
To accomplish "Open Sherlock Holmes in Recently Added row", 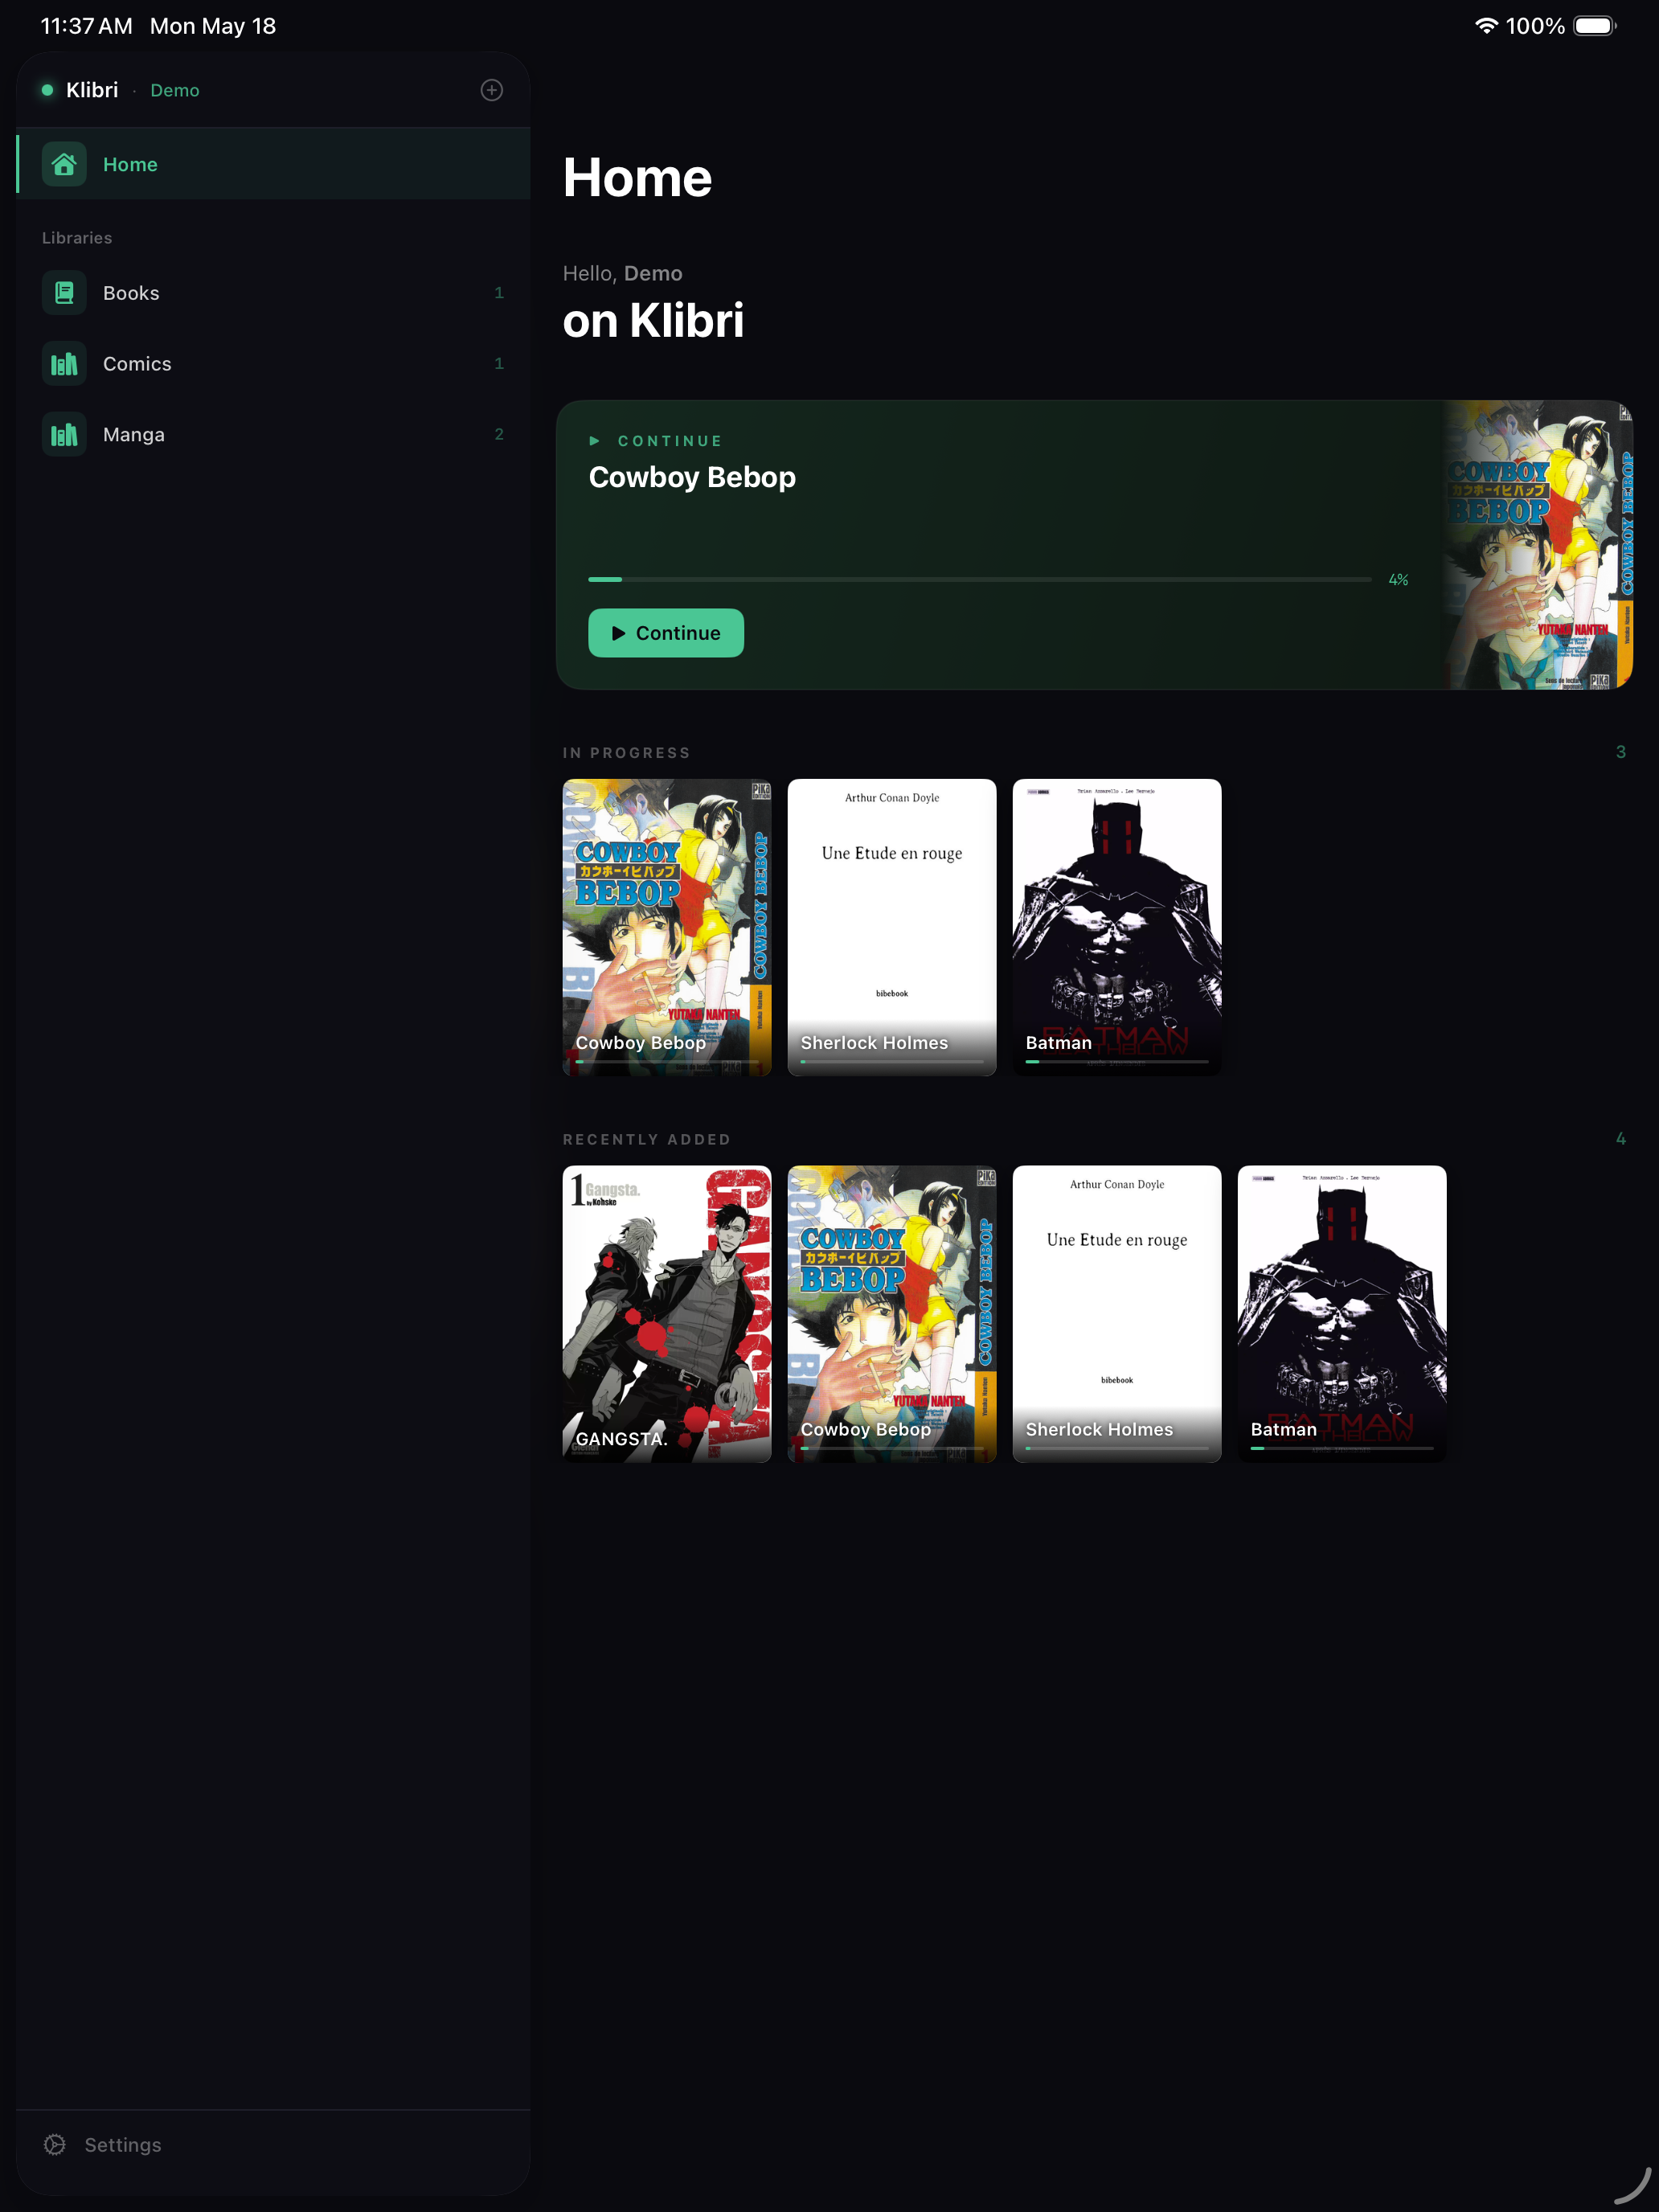I will pyautogui.click(x=1117, y=1314).
